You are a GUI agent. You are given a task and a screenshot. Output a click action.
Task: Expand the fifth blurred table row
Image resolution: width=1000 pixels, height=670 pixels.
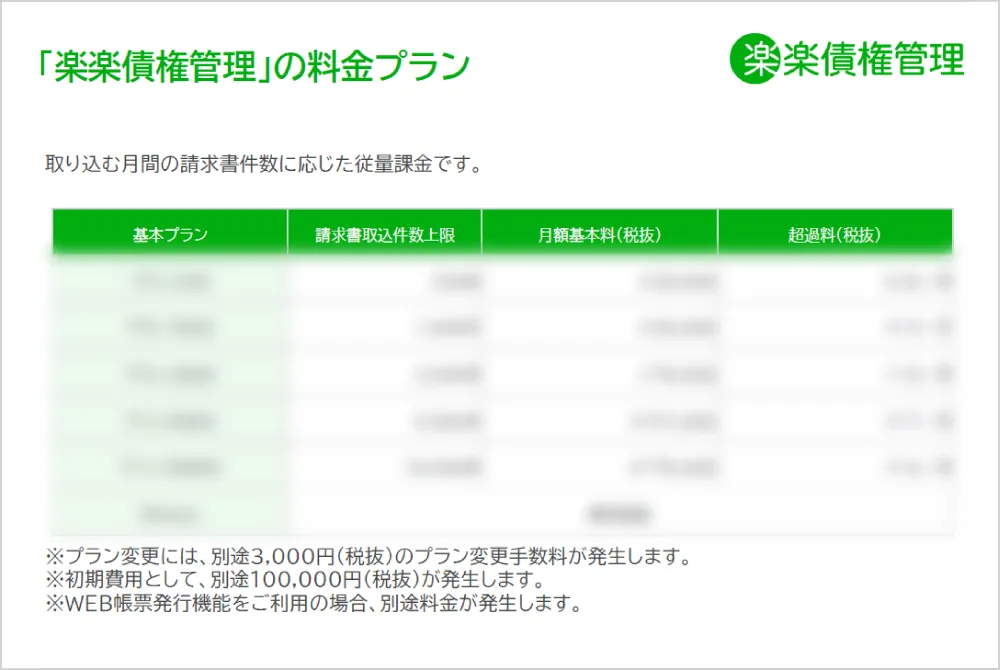point(500,466)
